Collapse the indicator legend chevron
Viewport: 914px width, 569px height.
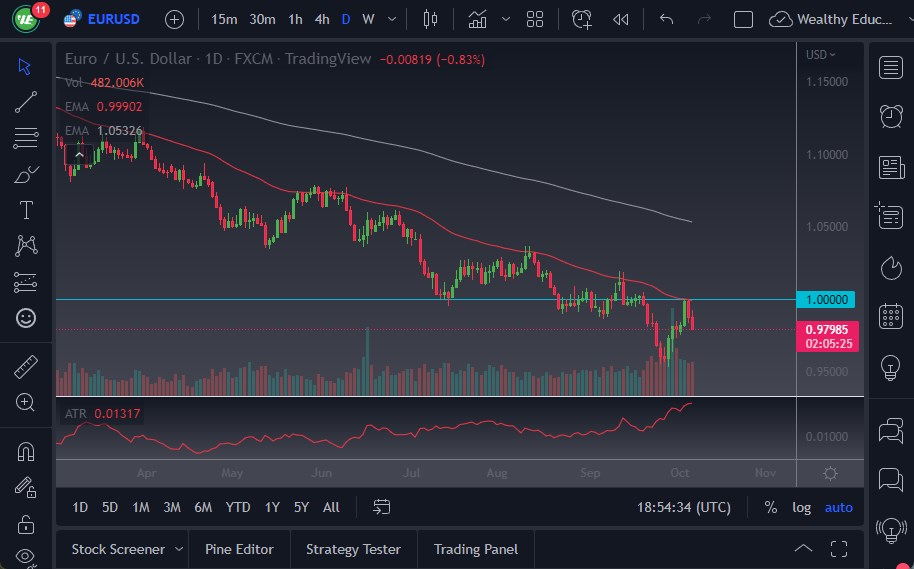pos(78,153)
